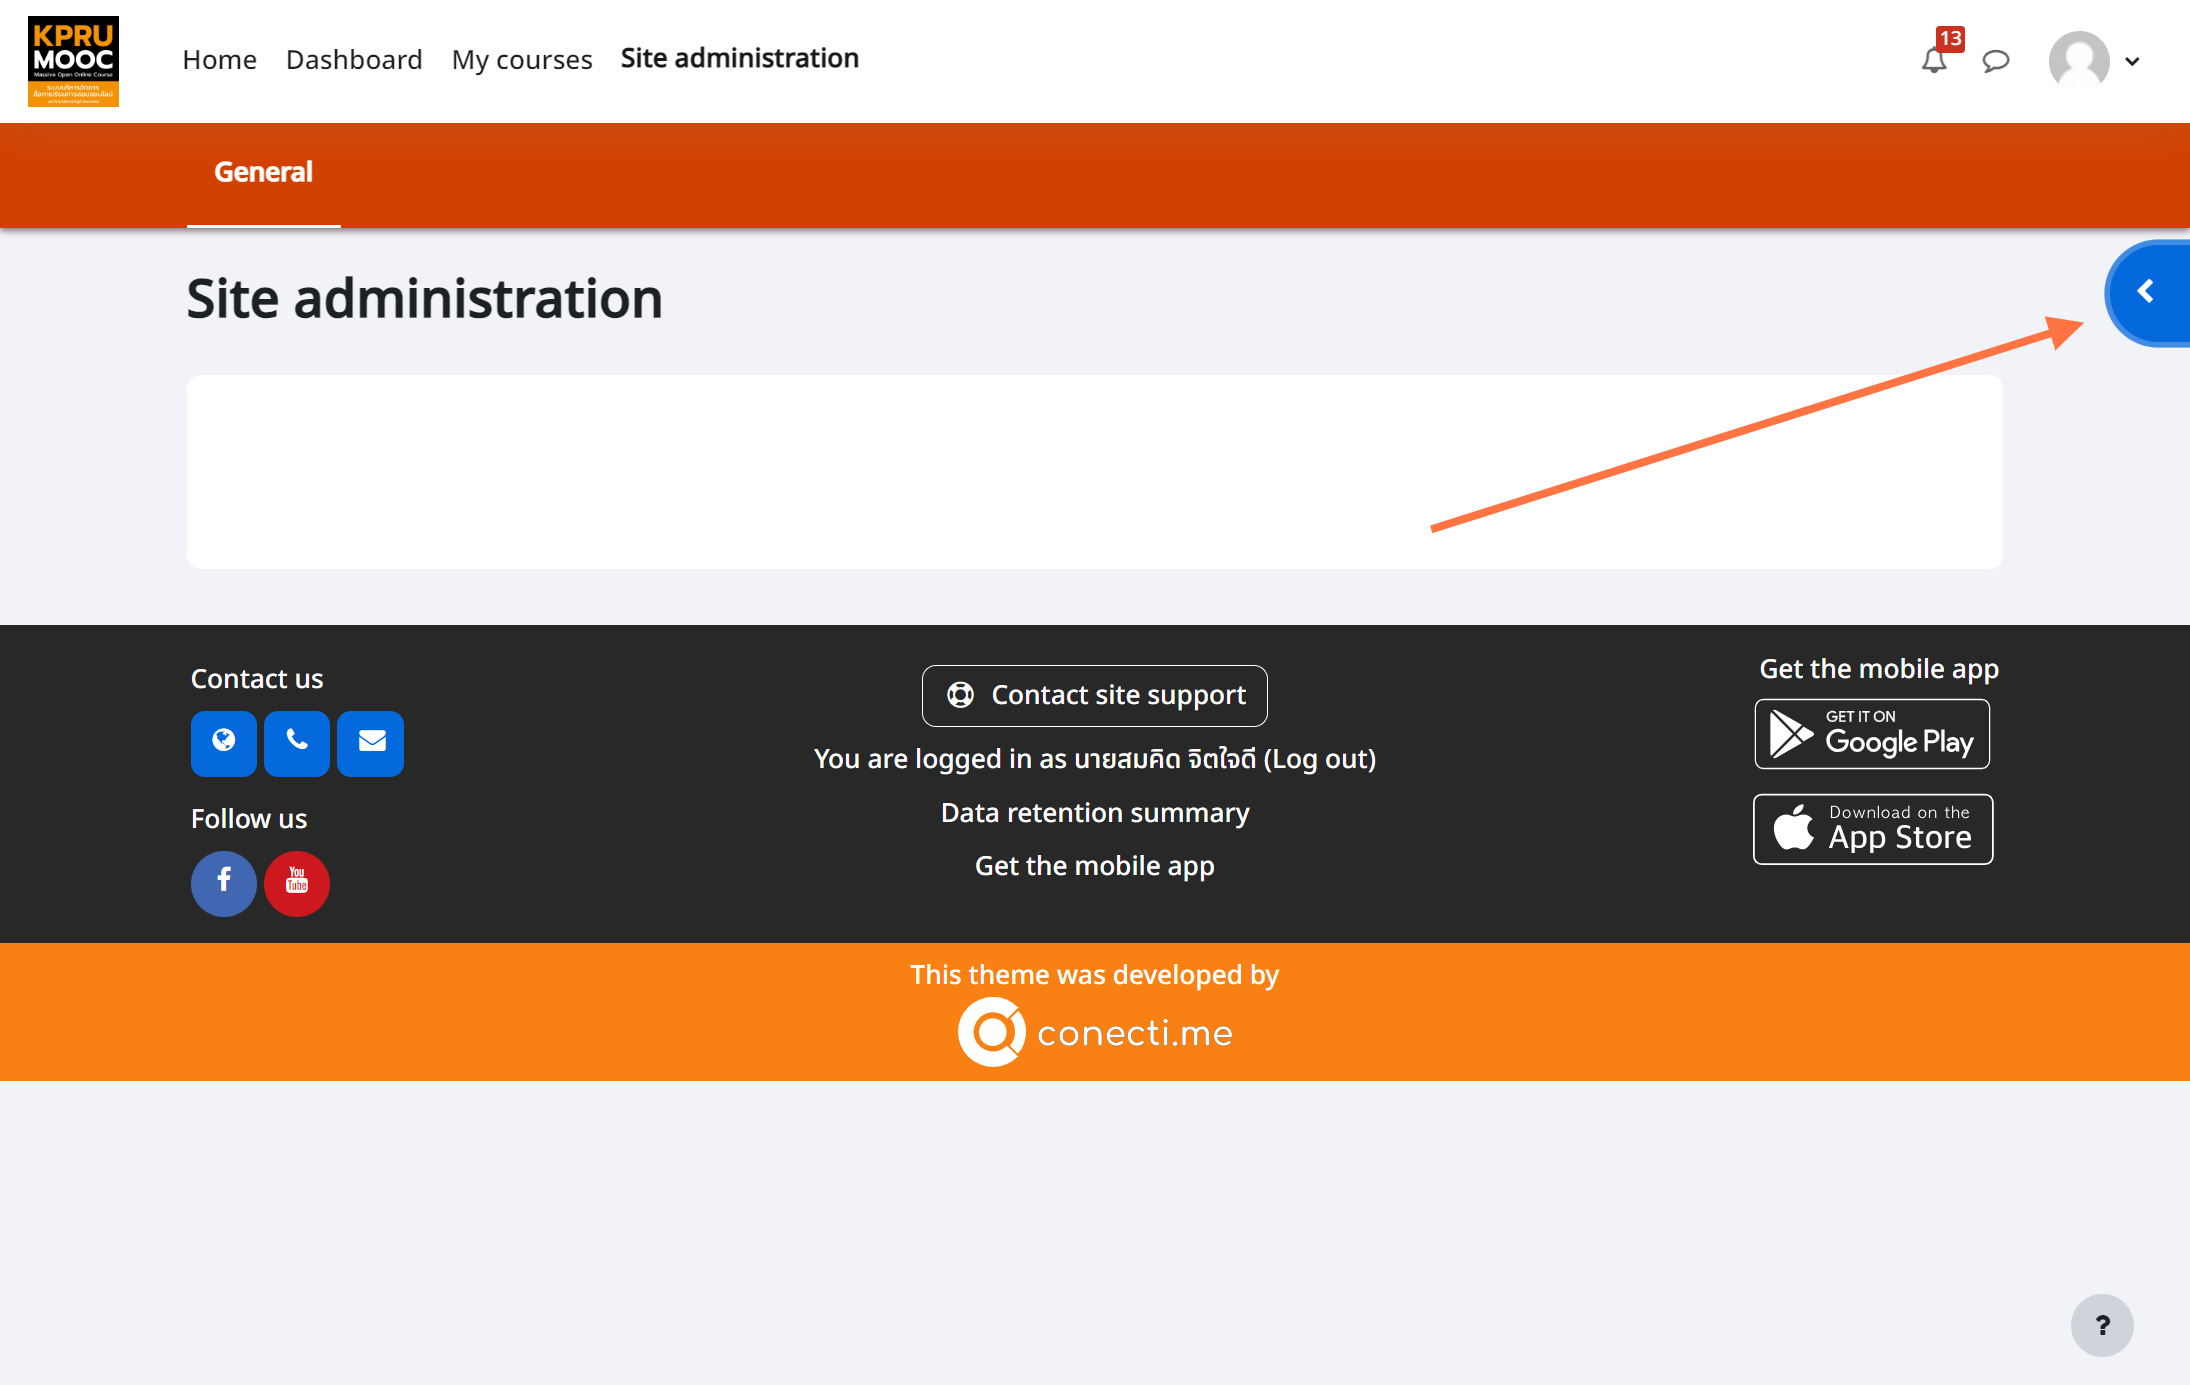This screenshot has width=2190, height=1385.
Task: Open the Facebook follow icon
Action: point(224,883)
